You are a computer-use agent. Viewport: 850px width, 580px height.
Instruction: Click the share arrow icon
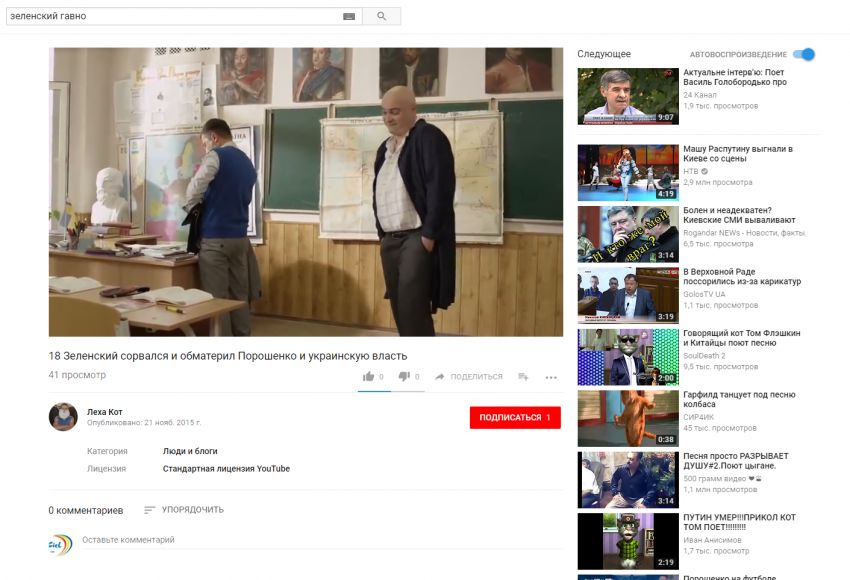440,376
